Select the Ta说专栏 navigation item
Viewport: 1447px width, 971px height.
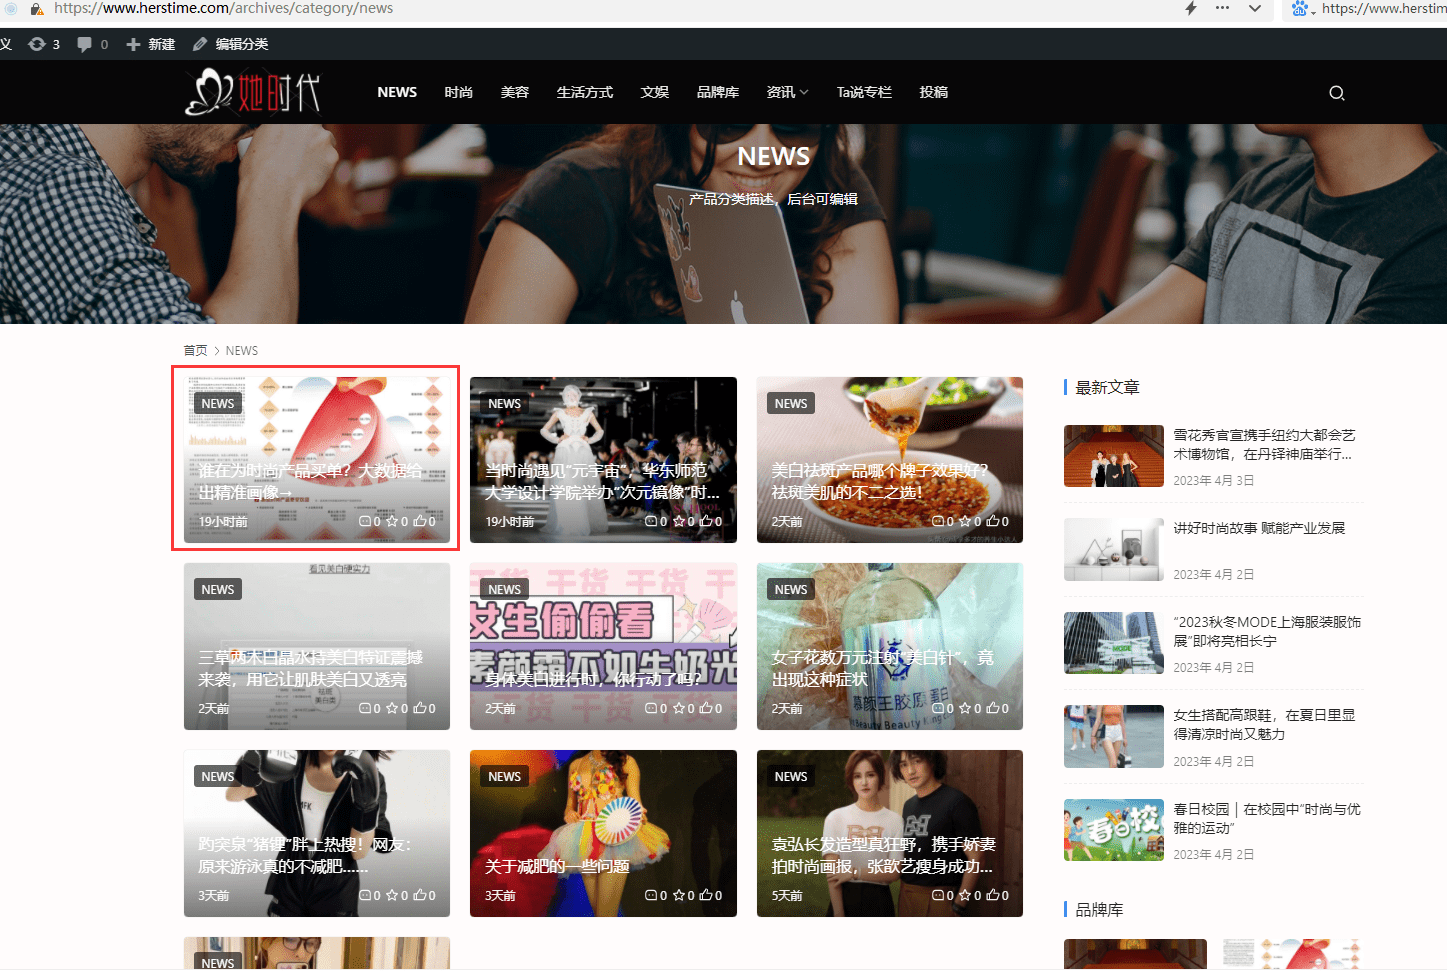(864, 92)
